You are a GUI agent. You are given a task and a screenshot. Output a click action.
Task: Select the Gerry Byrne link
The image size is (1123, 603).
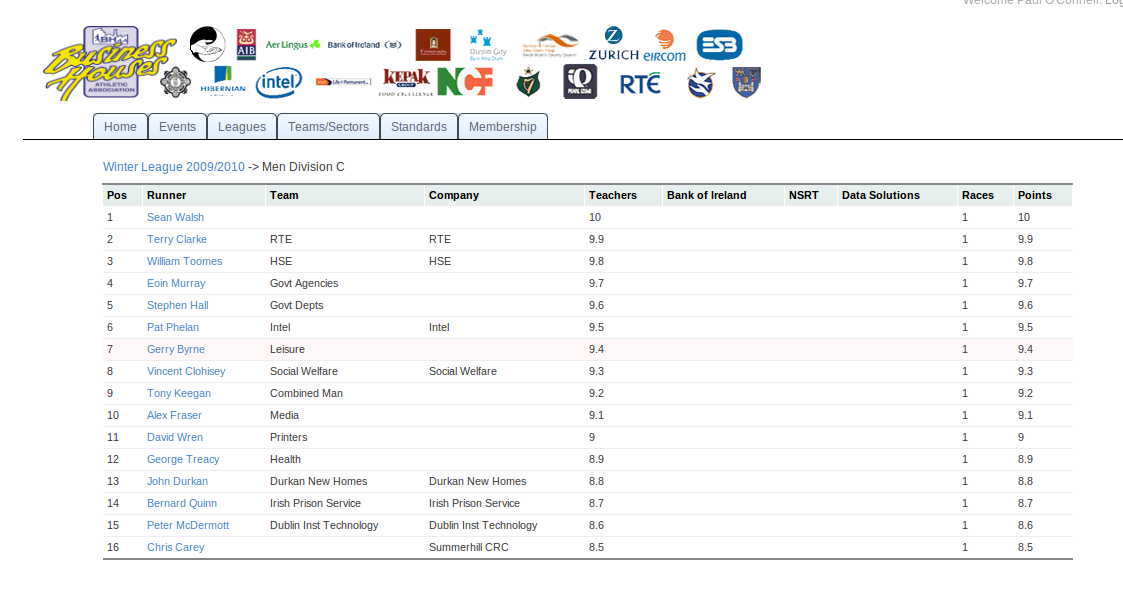(x=176, y=349)
